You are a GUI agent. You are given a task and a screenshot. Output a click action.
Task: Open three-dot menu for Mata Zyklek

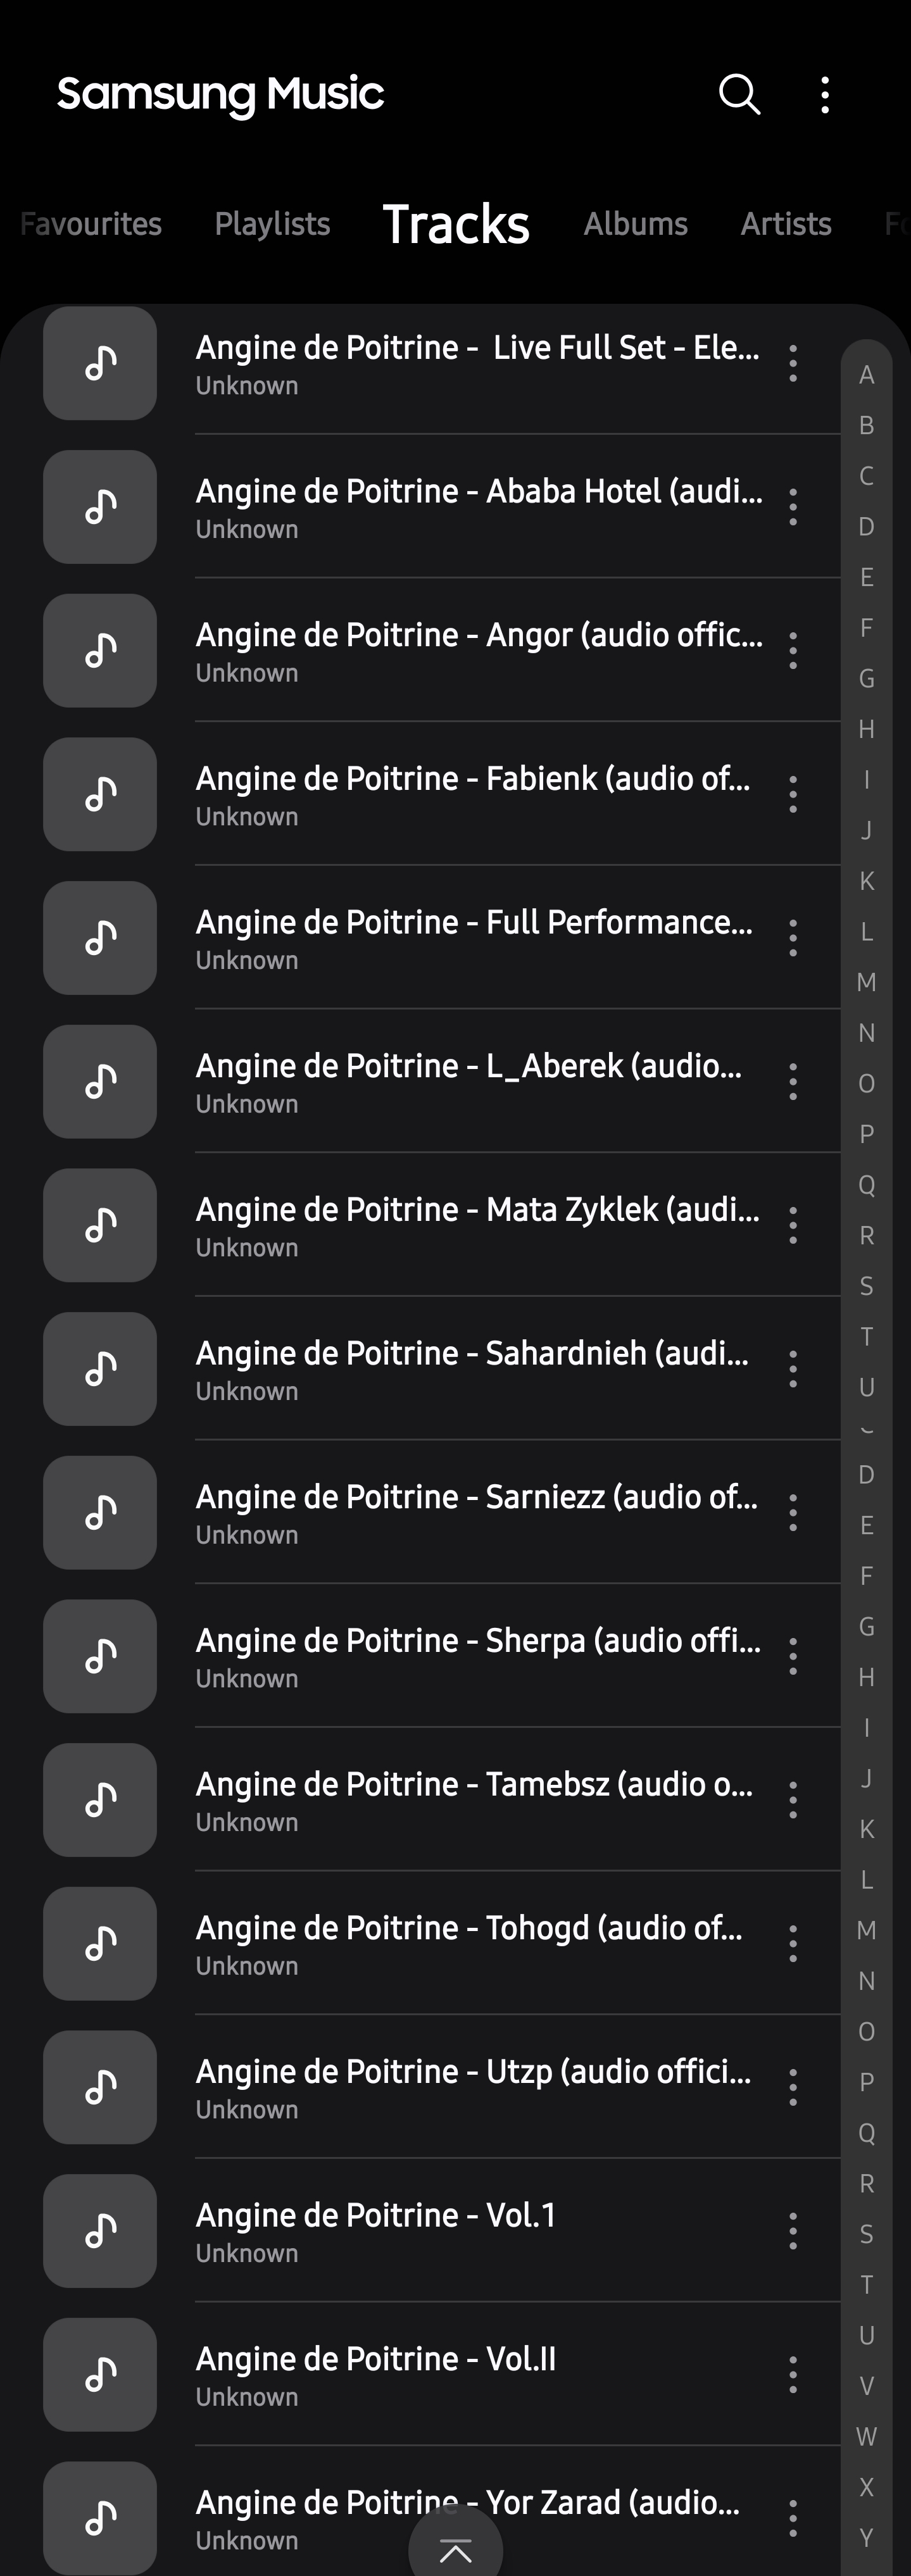793,1226
